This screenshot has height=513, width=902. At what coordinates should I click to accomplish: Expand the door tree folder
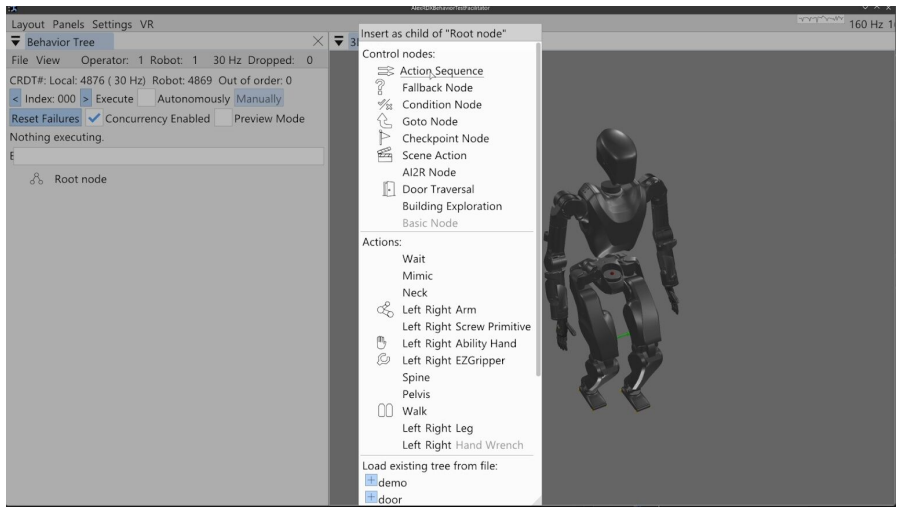click(x=371, y=497)
